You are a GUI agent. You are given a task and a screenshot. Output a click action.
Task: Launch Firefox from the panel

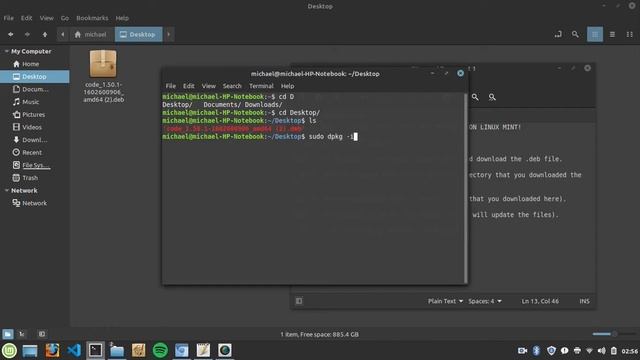point(52,351)
